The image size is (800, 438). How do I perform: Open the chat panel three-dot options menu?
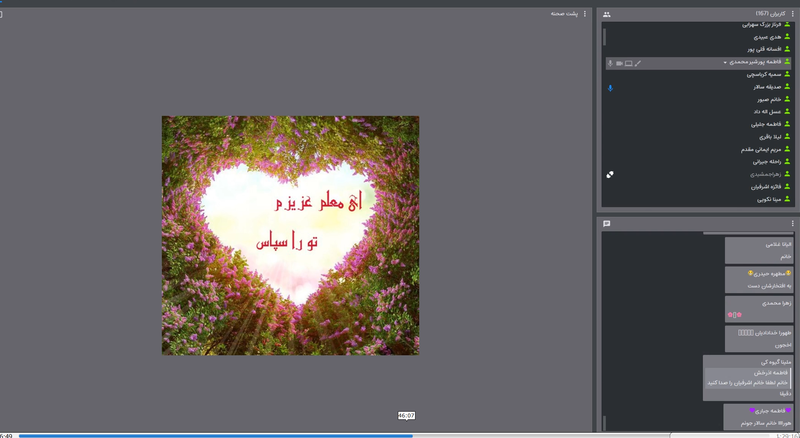(x=793, y=224)
